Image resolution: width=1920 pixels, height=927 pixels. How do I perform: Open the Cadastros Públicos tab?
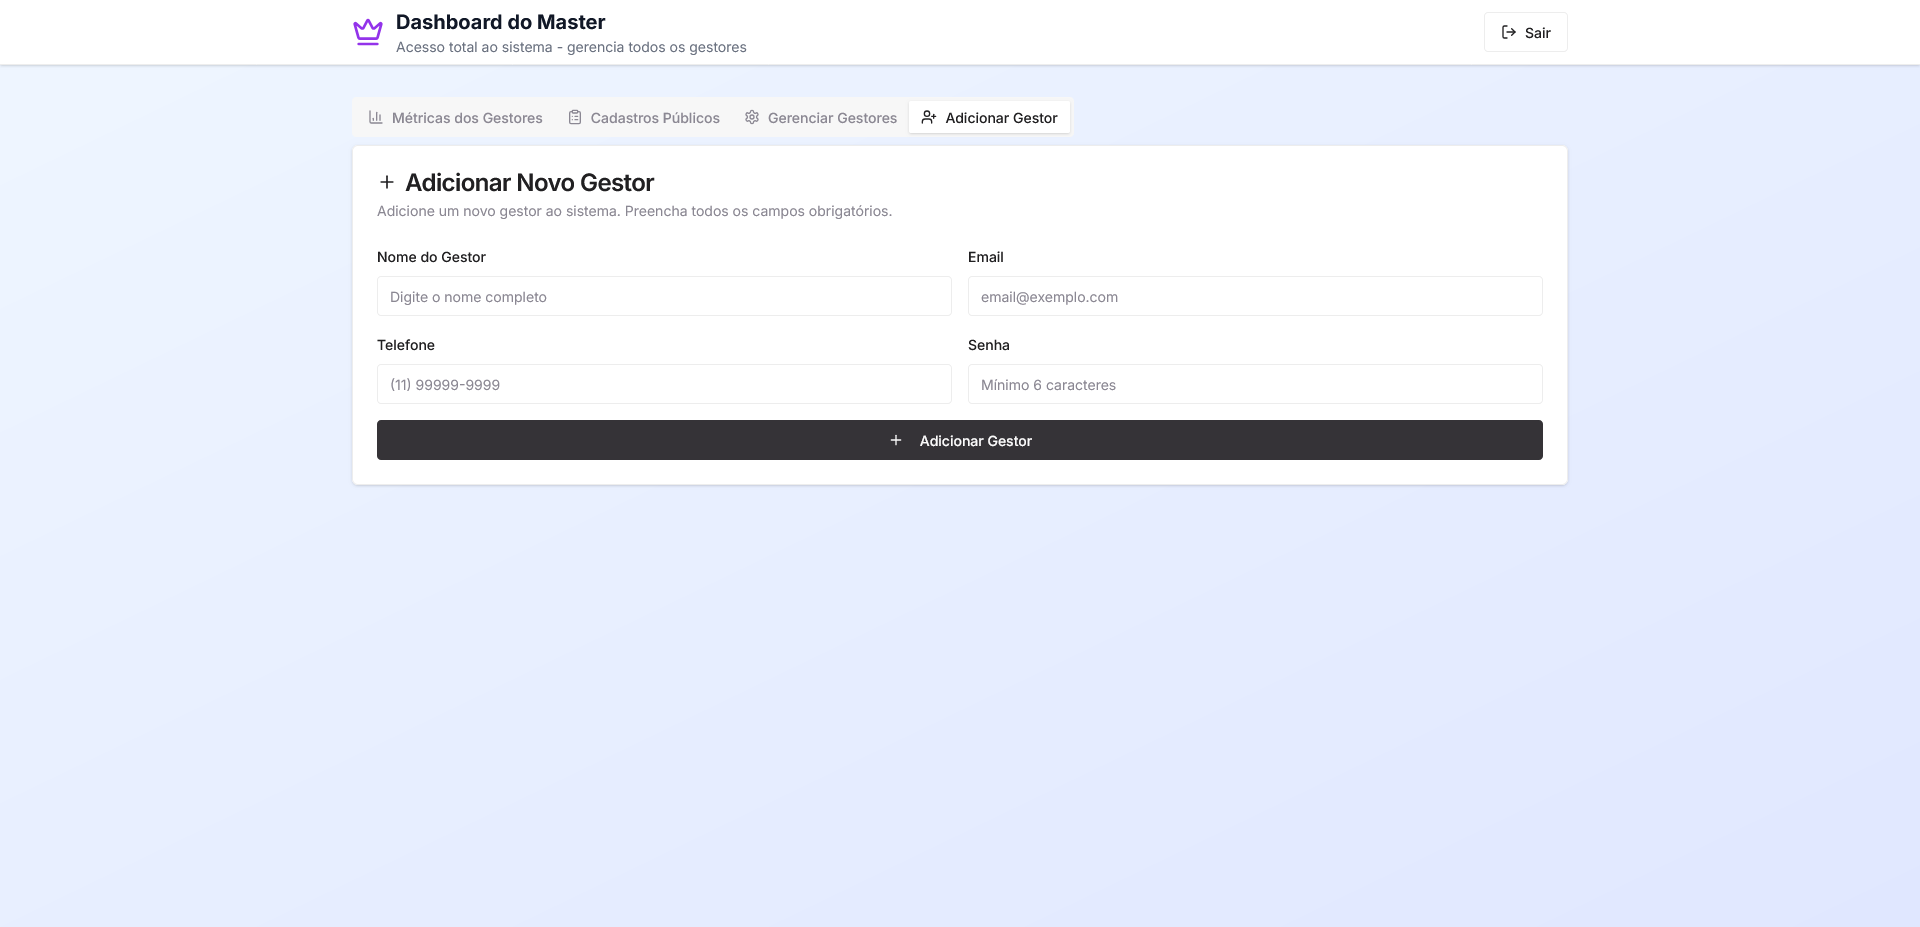click(654, 118)
